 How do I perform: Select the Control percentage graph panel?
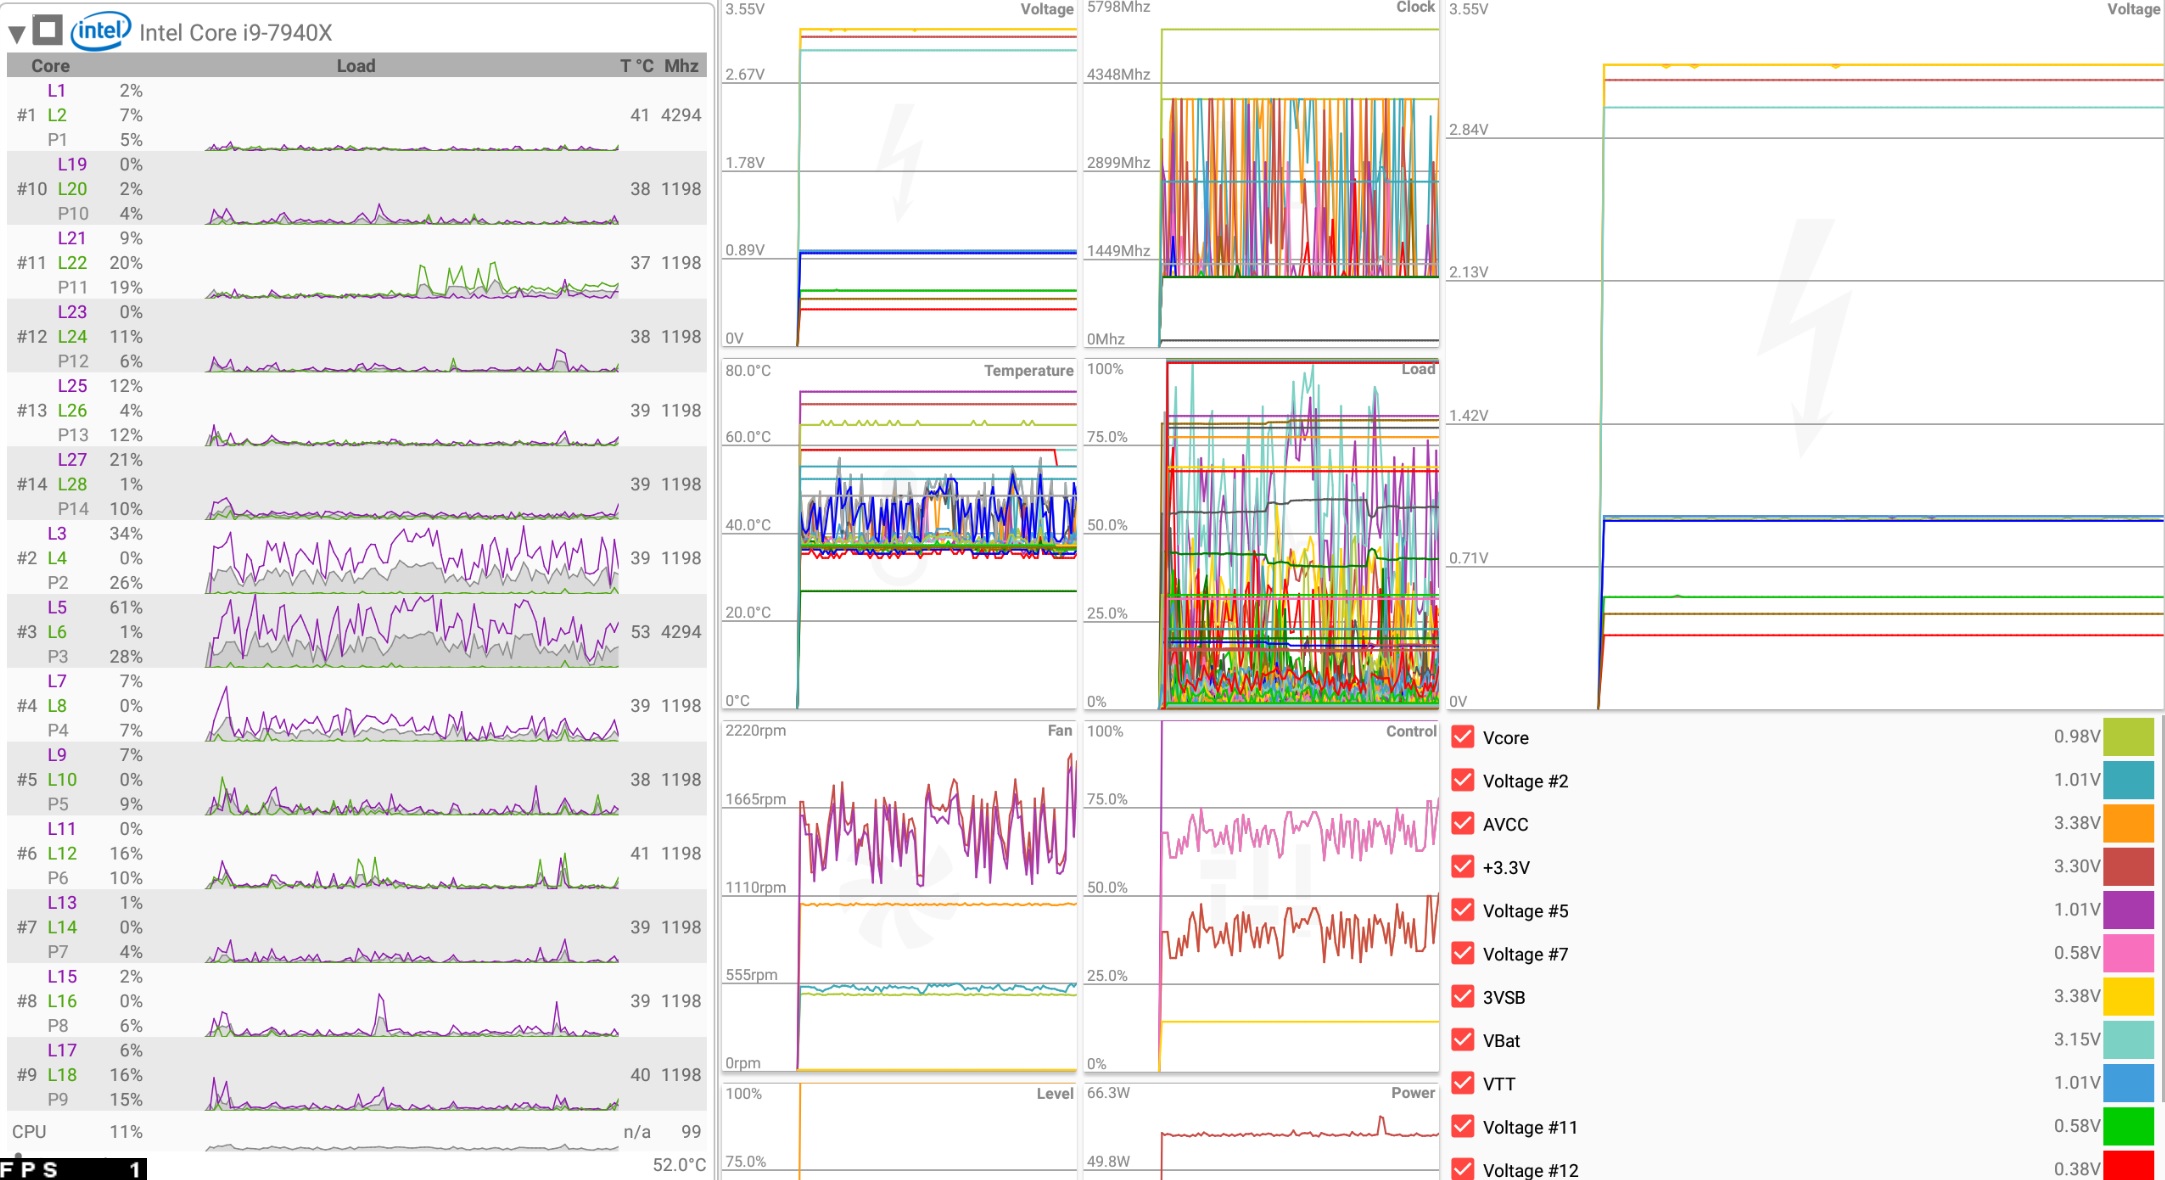click(x=1261, y=897)
